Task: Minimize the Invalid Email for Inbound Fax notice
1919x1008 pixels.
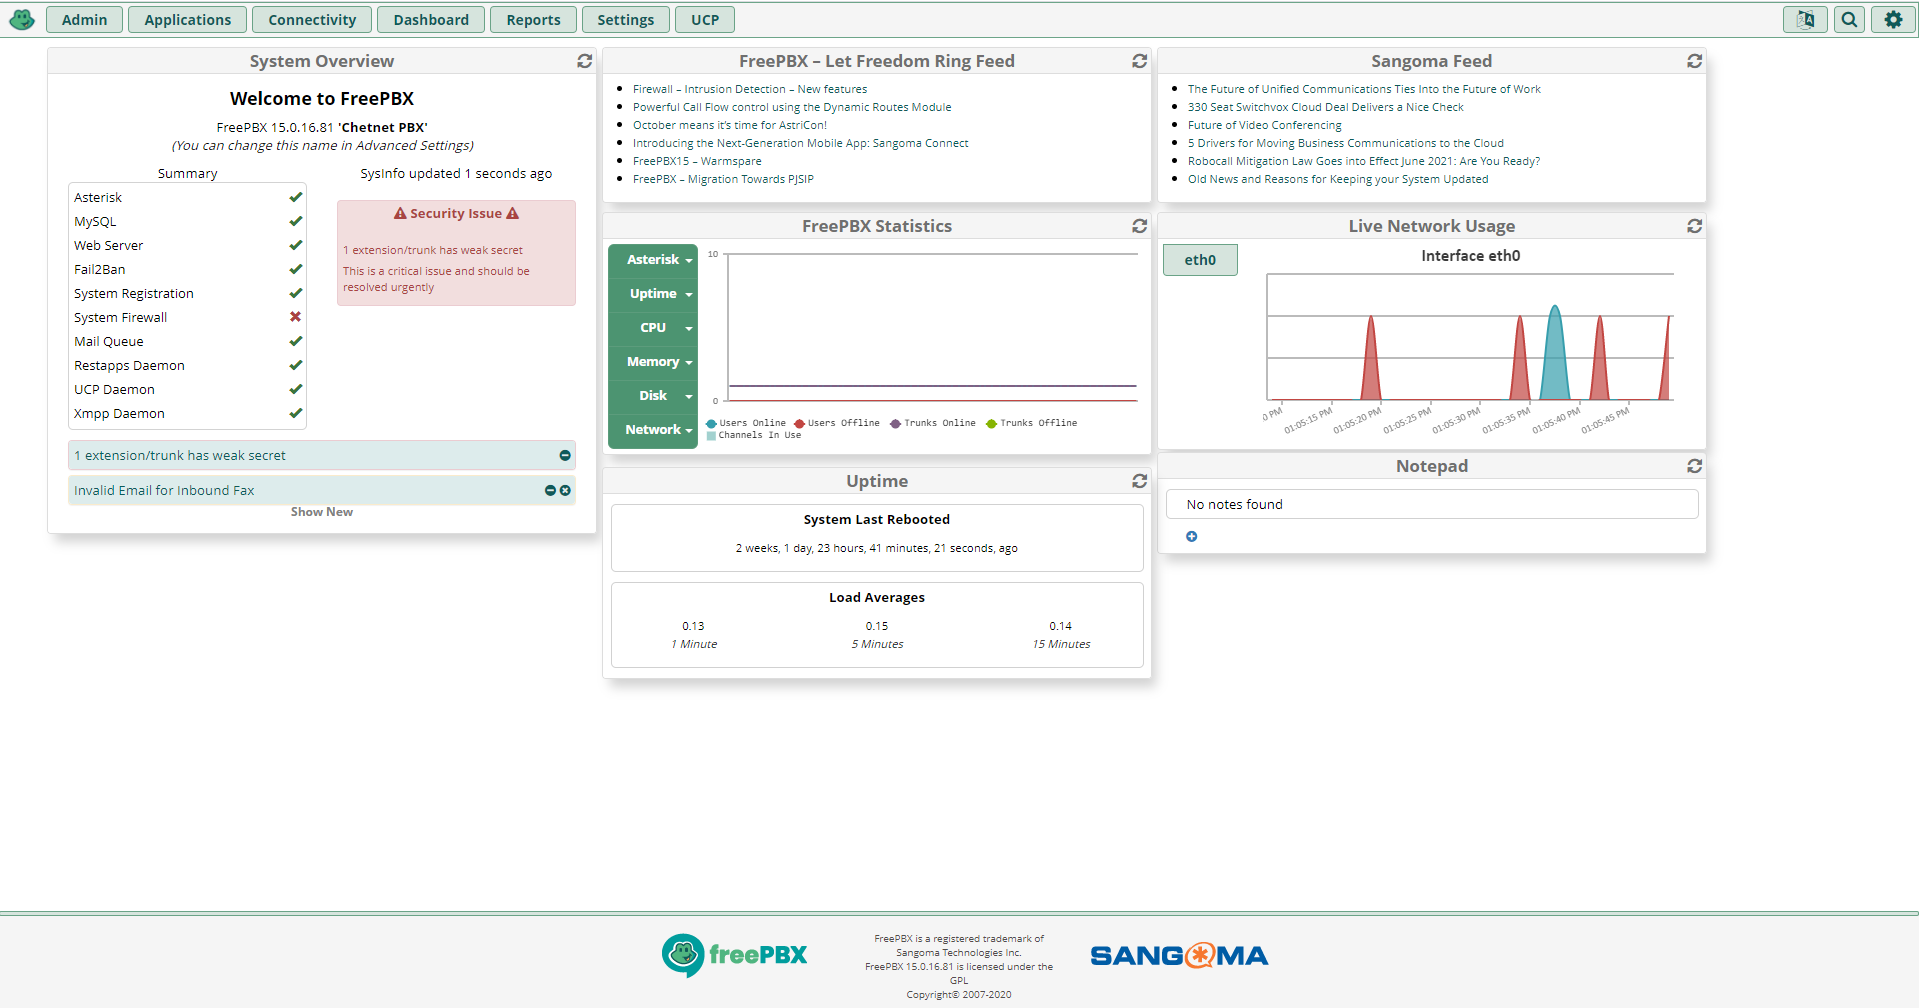Action: tap(550, 490)
